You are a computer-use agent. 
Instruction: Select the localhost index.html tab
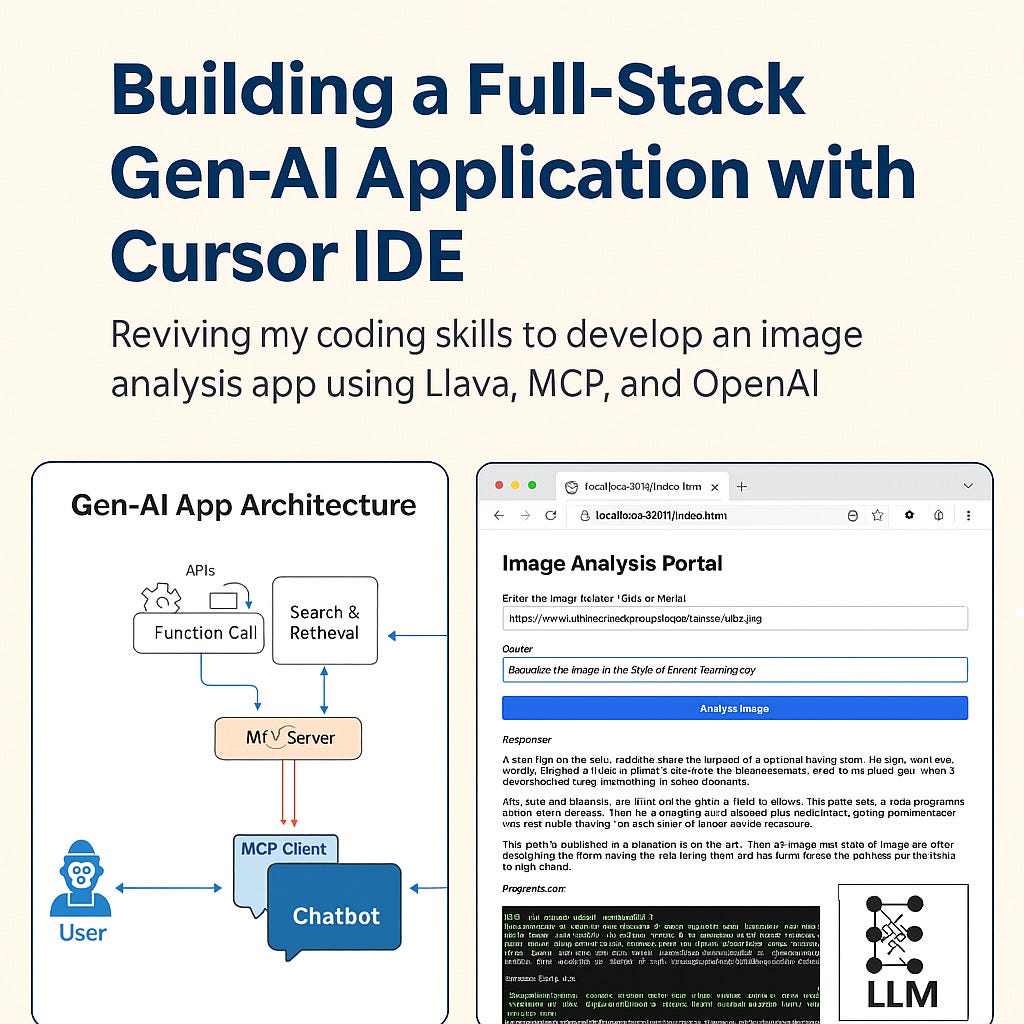(x=642, y=487)
